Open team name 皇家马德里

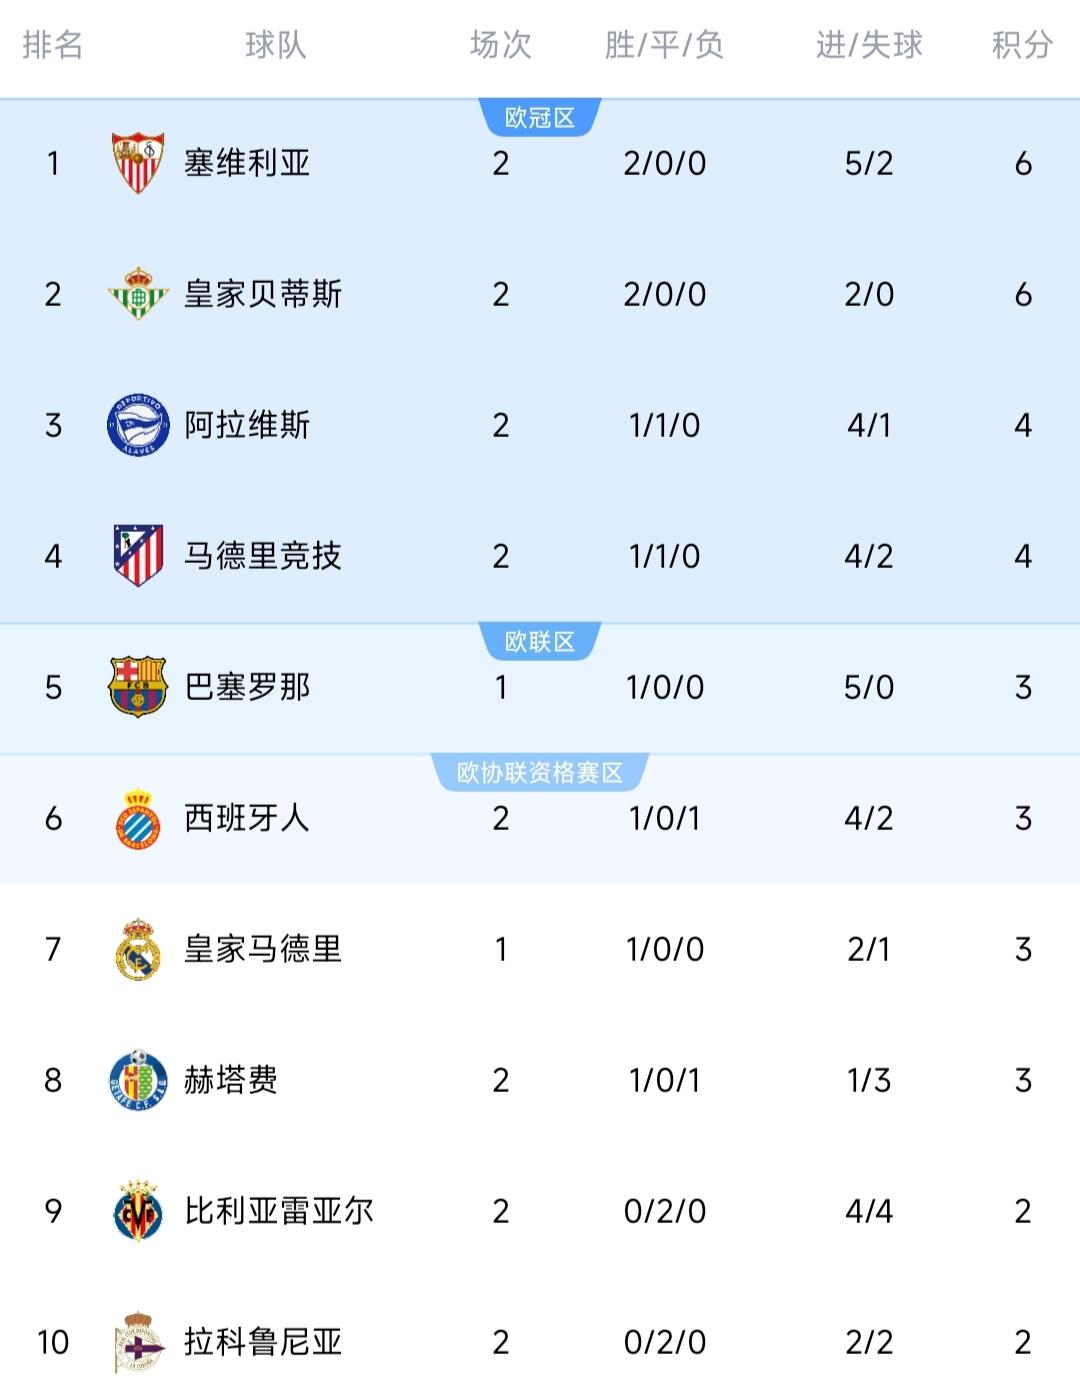pos(263,949)
